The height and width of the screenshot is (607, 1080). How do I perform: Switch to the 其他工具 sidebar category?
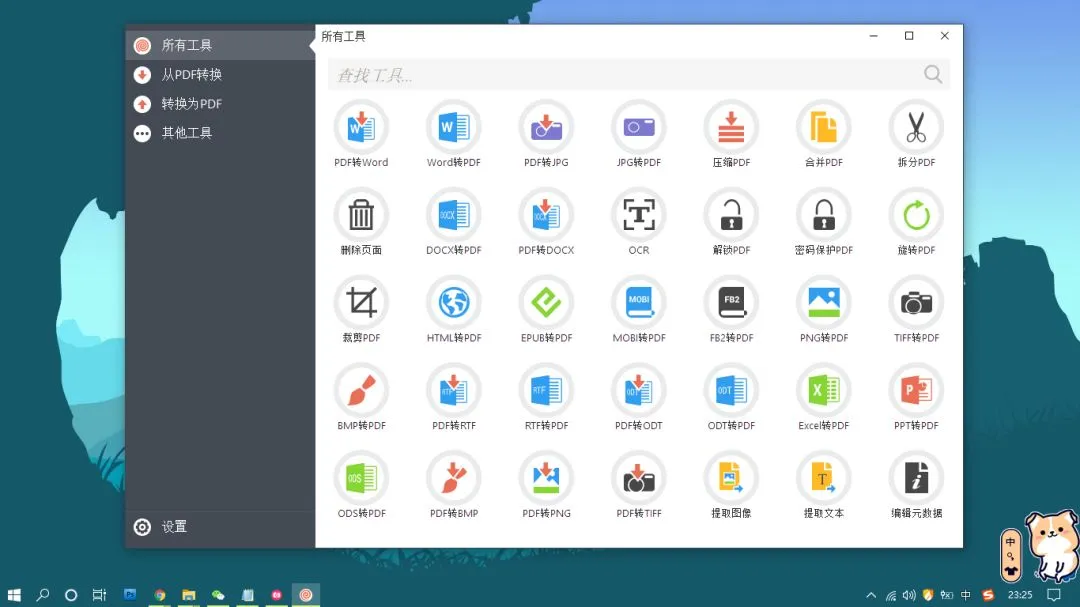(x=220, y=133)
